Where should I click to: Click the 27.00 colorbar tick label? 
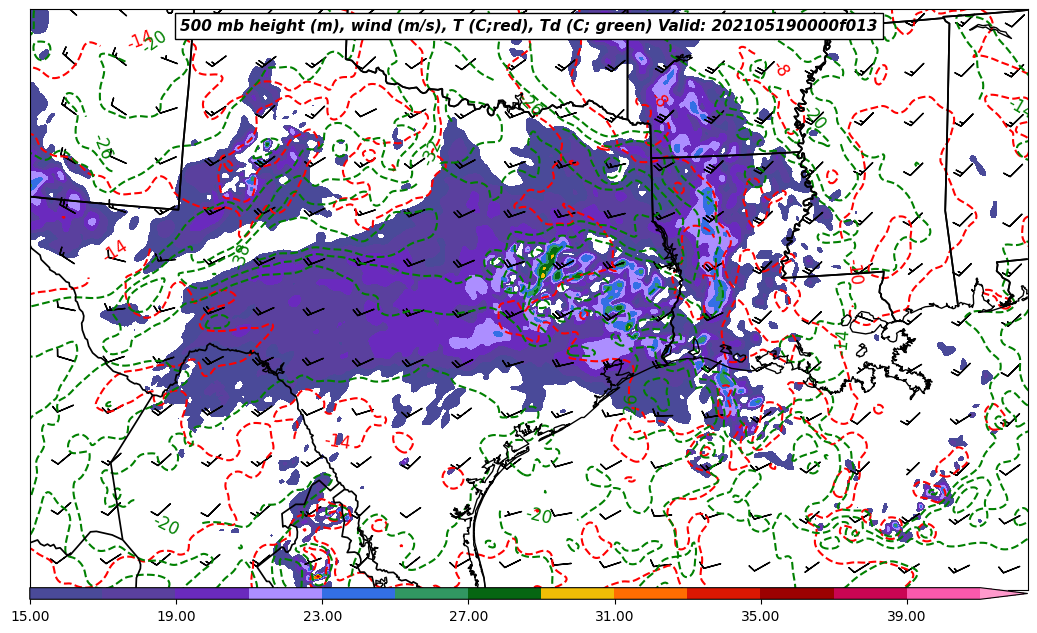(468, 616)
